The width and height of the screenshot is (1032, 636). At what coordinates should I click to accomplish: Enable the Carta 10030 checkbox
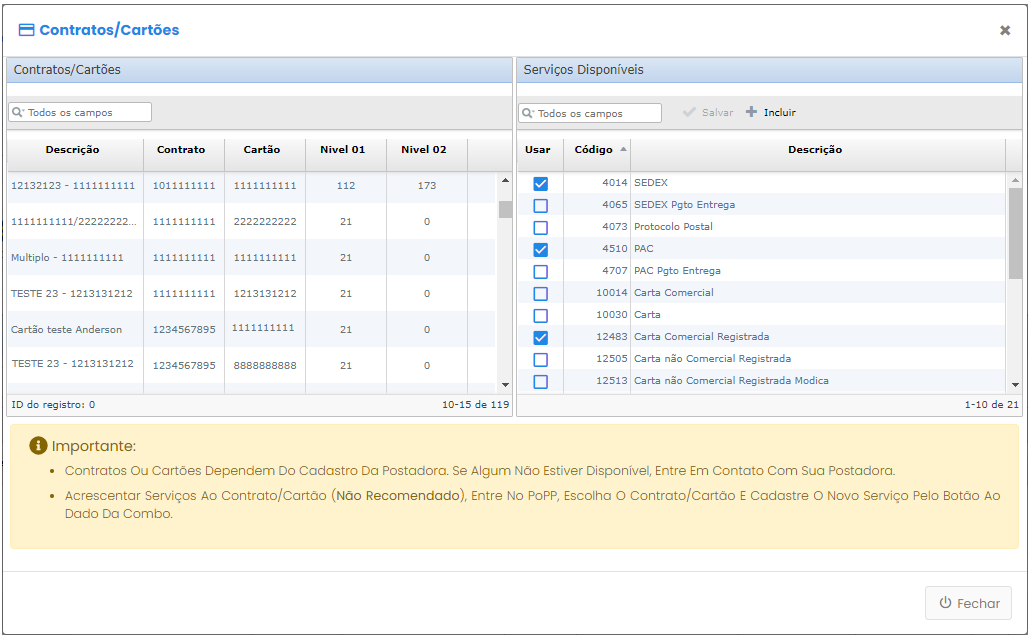[540, 315]
